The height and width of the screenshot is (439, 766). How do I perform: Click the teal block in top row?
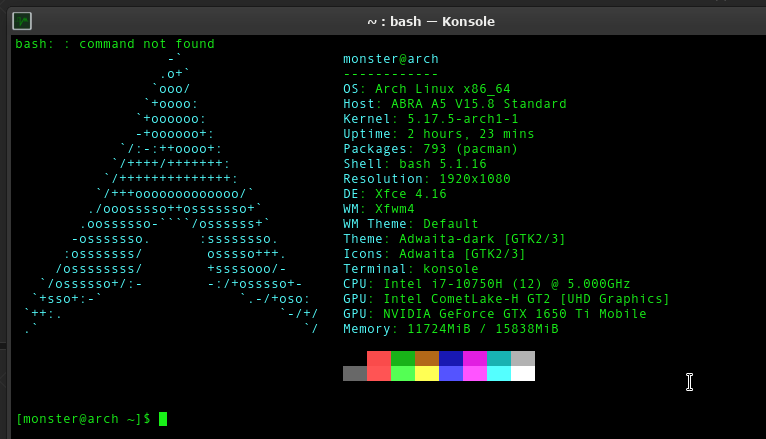[499, 358]
